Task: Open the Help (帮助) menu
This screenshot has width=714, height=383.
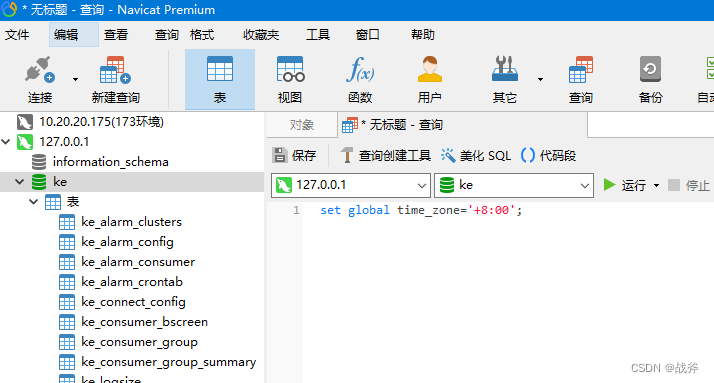Action: click(423, 35)
